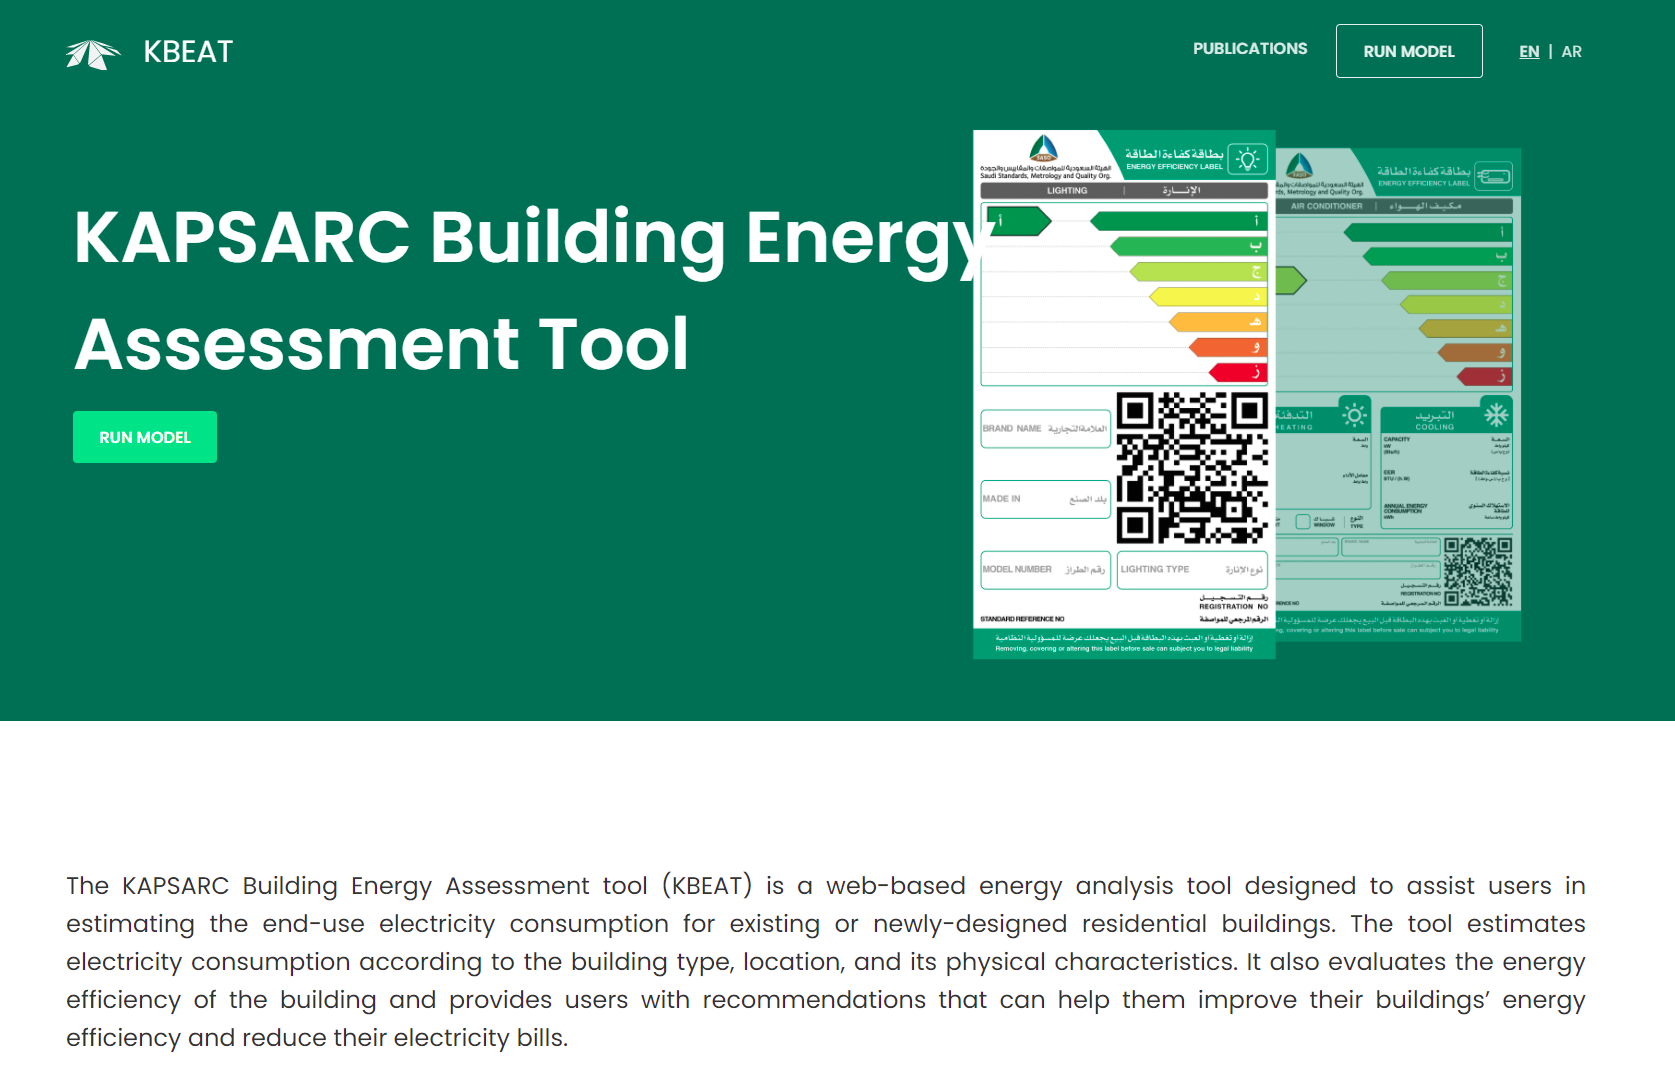Click the LIGHTING TYPE field on label

pyautogui.click(x=1192, y=569)
